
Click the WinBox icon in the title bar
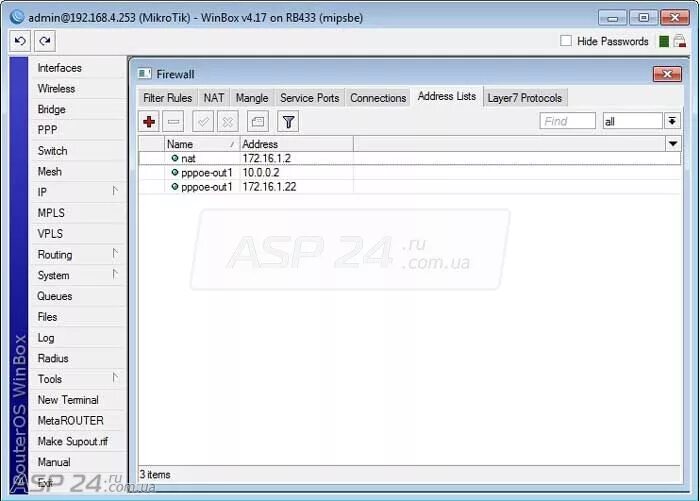tap(17, 17)
